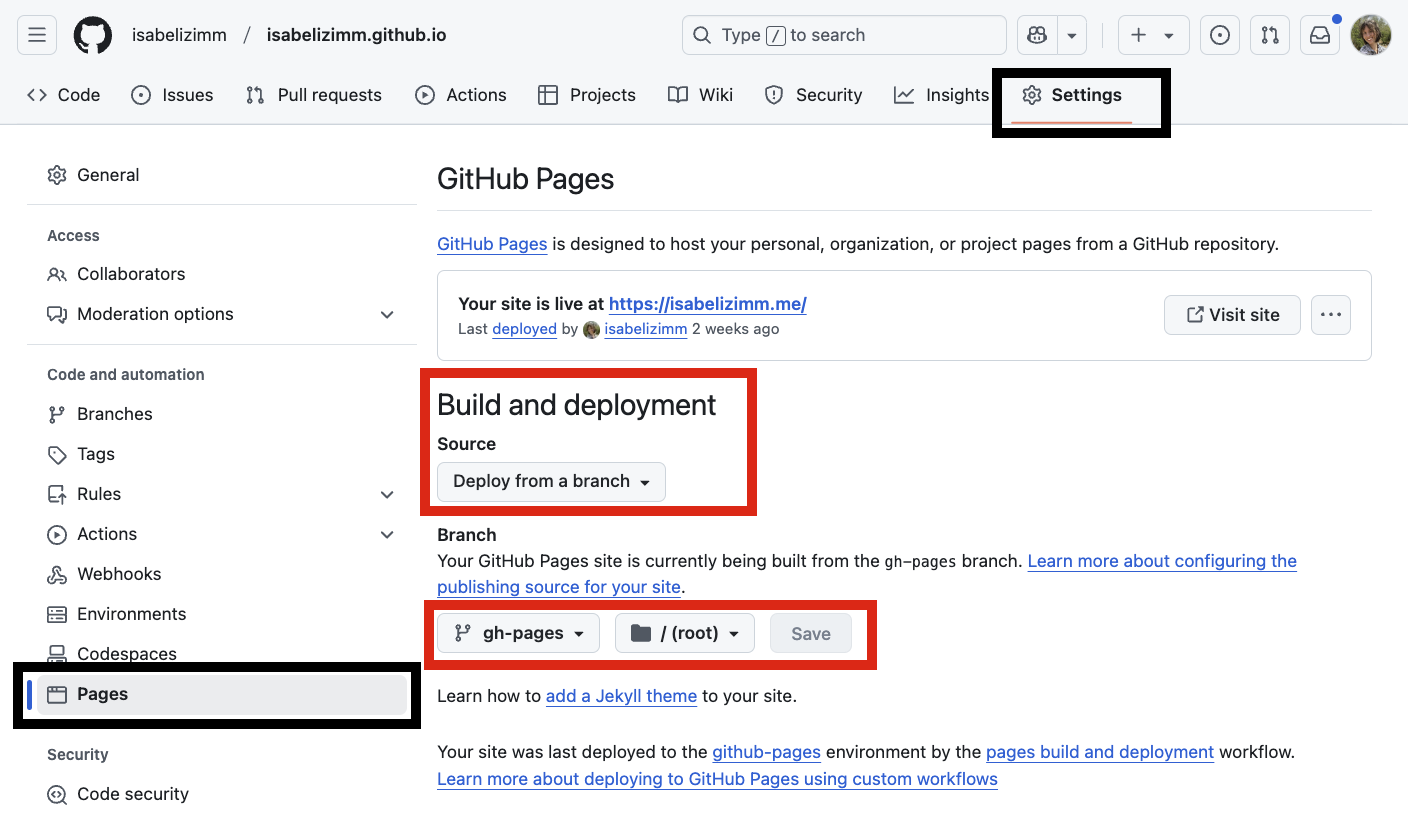Open the Copilot icon button

pyautogui.click(x=1037, y=35)
